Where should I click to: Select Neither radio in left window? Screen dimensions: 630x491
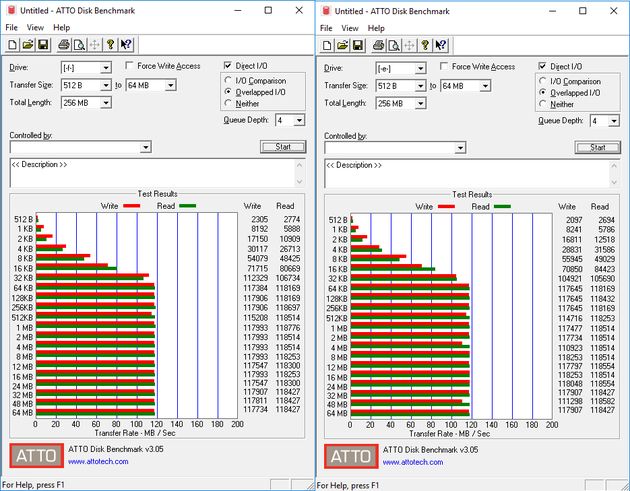pyautogui.click(x=228, y=103)
